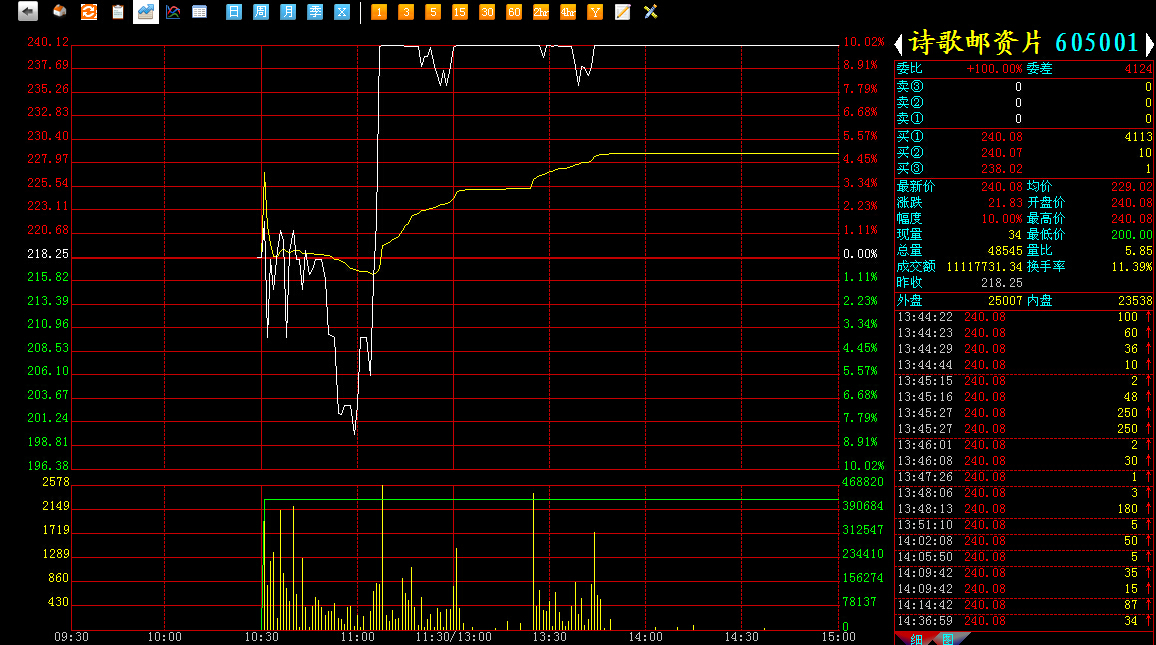The width and height of the screenshot is (1156, 645).
Task: Select the intraday time-share chart icon
Action: tap(145, 12)
